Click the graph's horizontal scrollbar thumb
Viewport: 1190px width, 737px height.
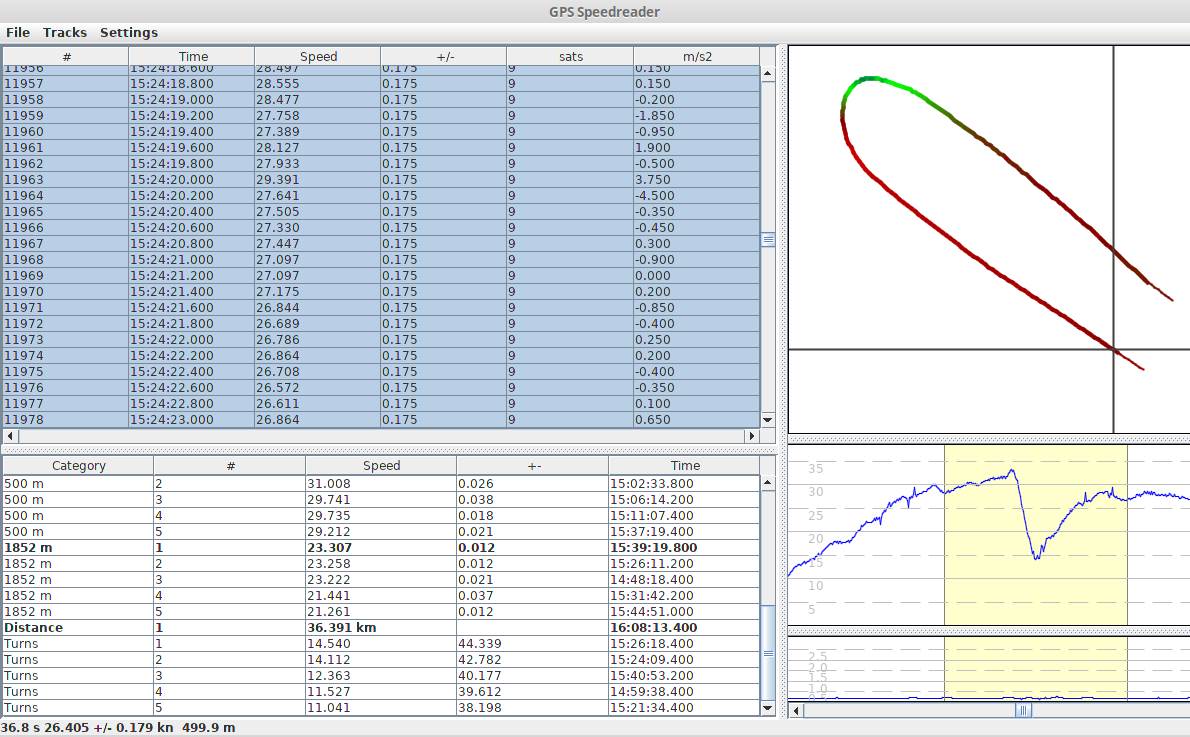pyautogui.click(x=1023, y=710)
